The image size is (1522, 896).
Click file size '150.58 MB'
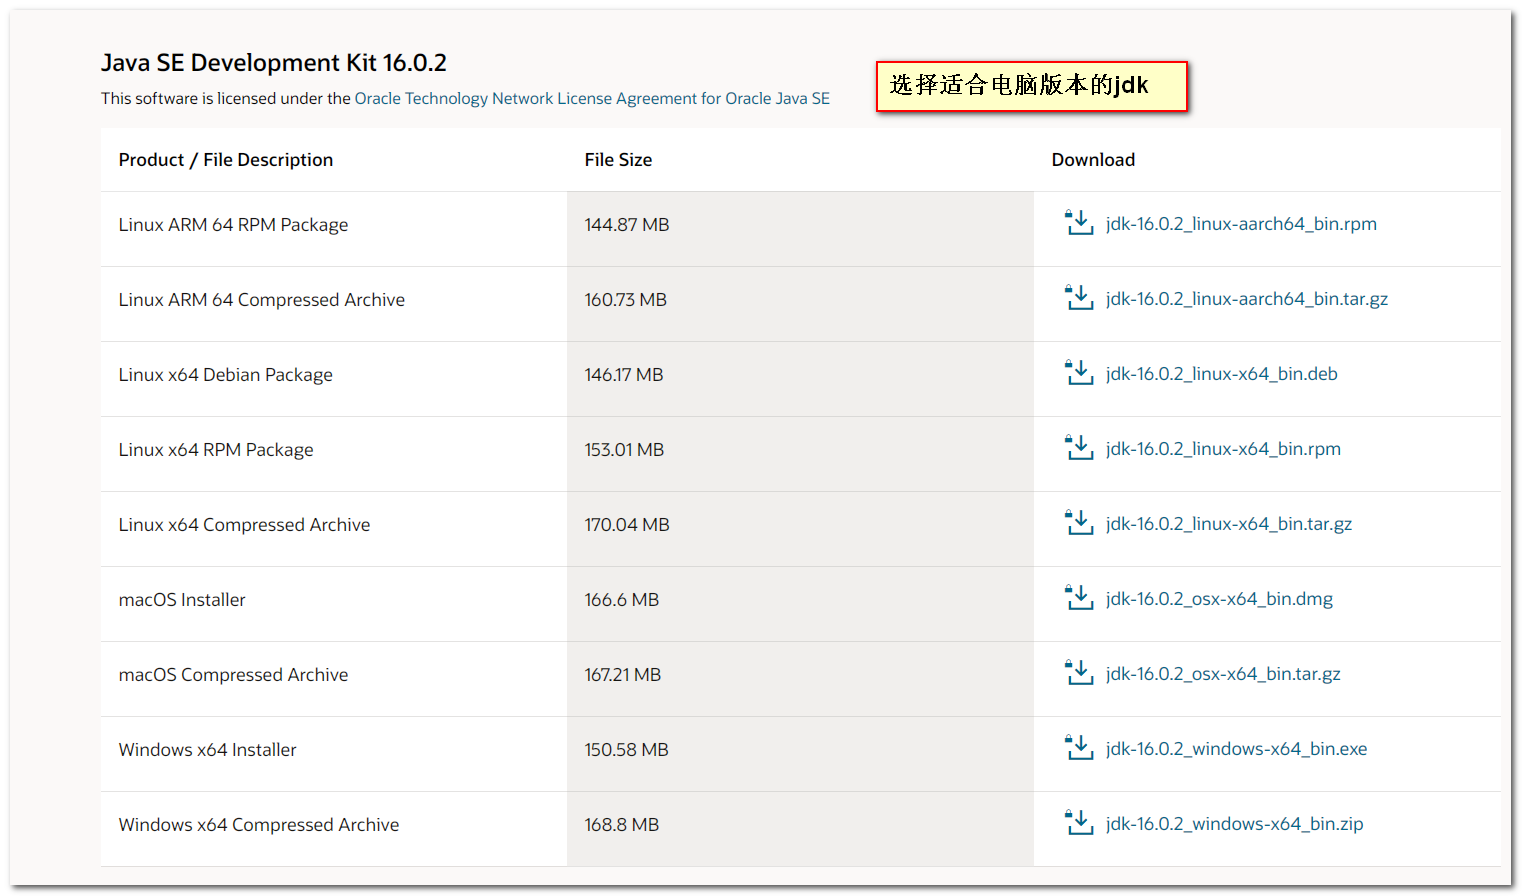[626, 750]
